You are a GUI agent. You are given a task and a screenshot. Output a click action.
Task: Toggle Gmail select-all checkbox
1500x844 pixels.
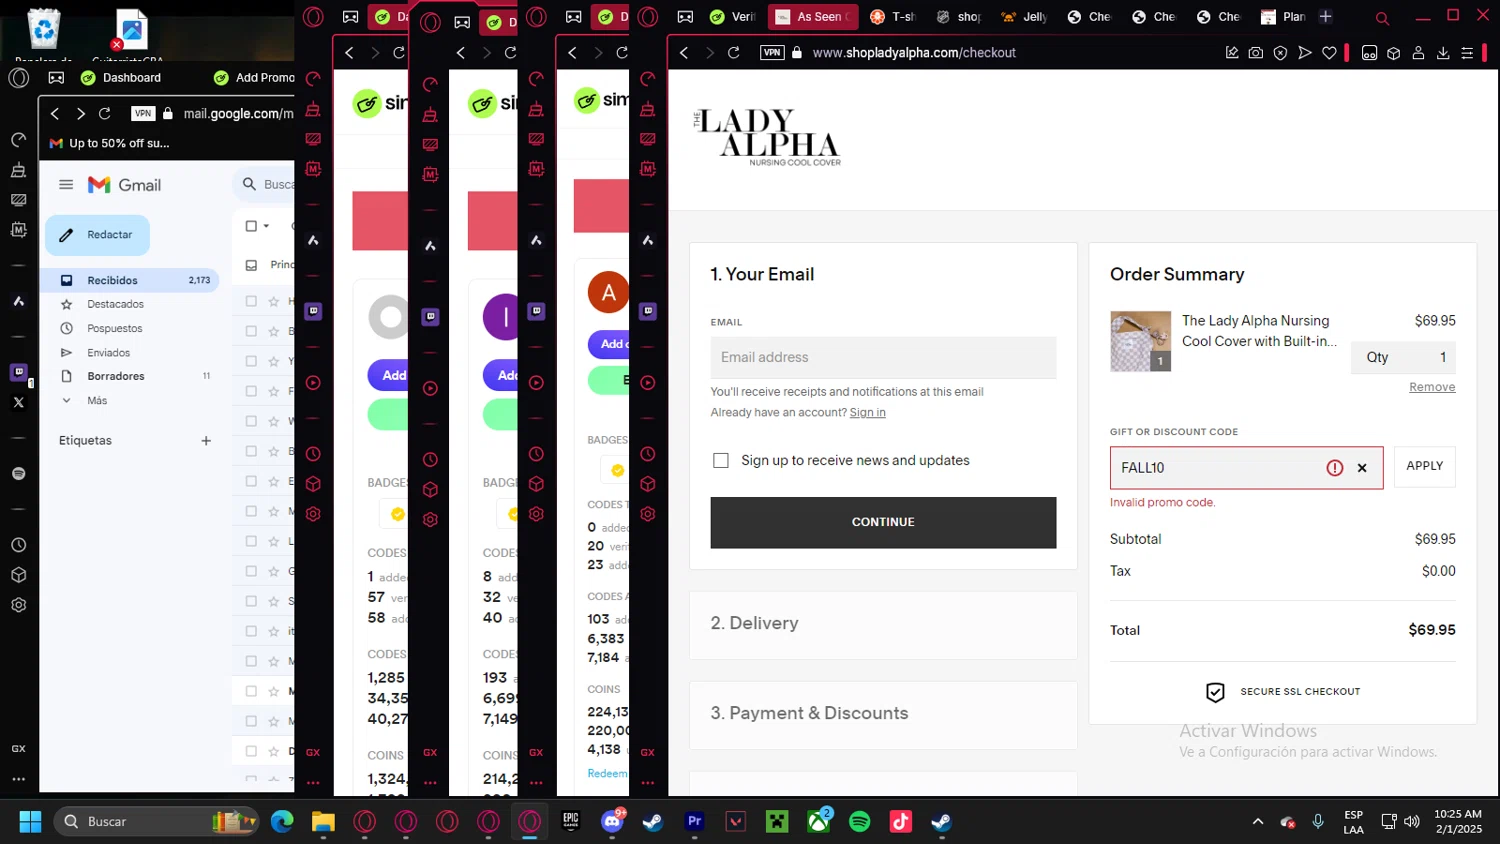click(x=252, y=226)
